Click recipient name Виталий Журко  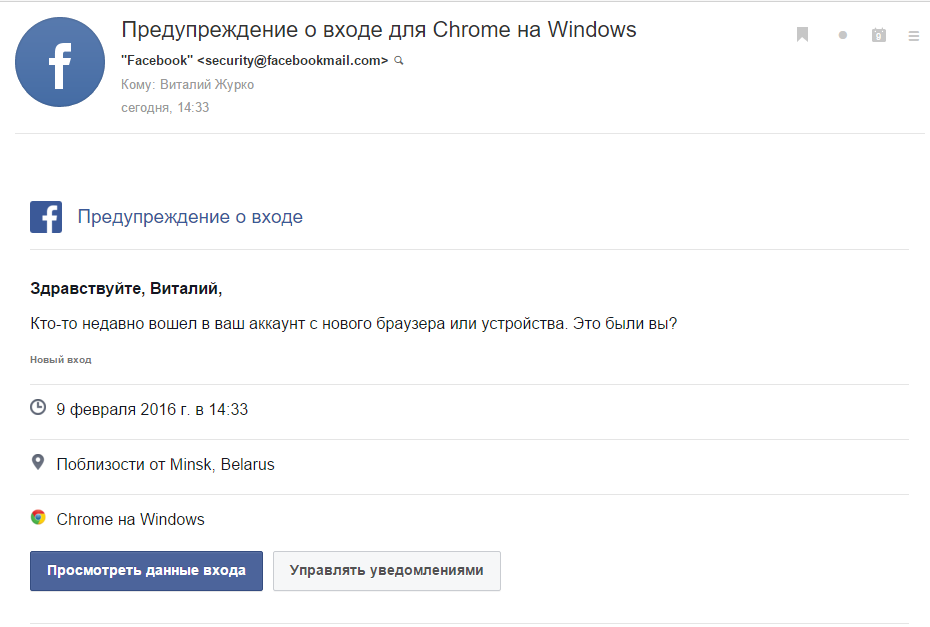[207, 85]
